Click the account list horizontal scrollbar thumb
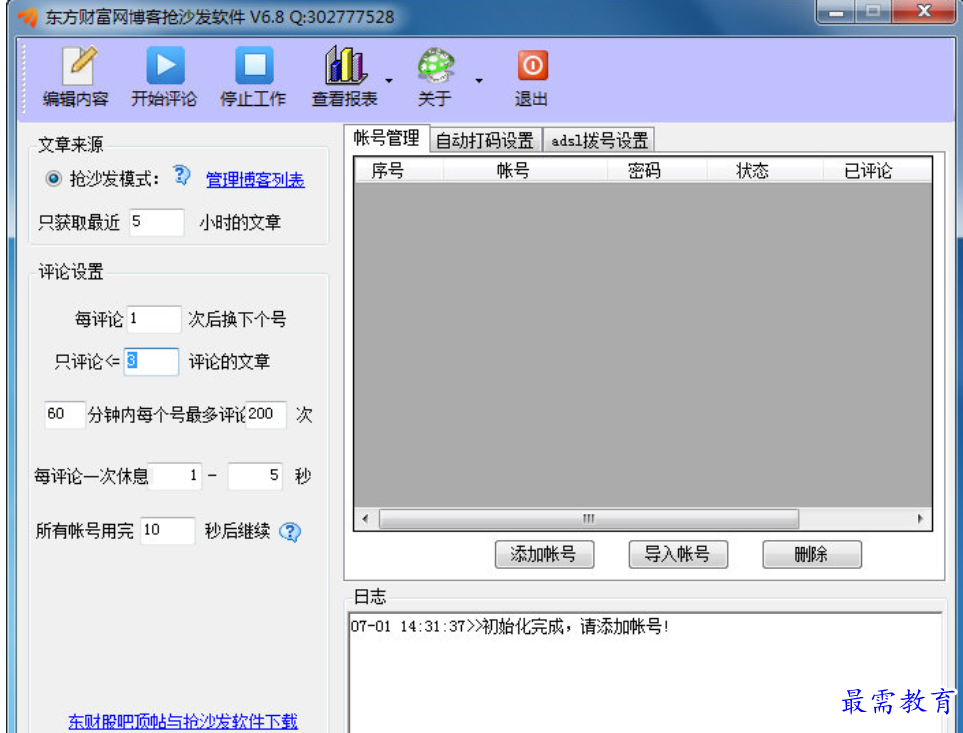 point(589,519)
